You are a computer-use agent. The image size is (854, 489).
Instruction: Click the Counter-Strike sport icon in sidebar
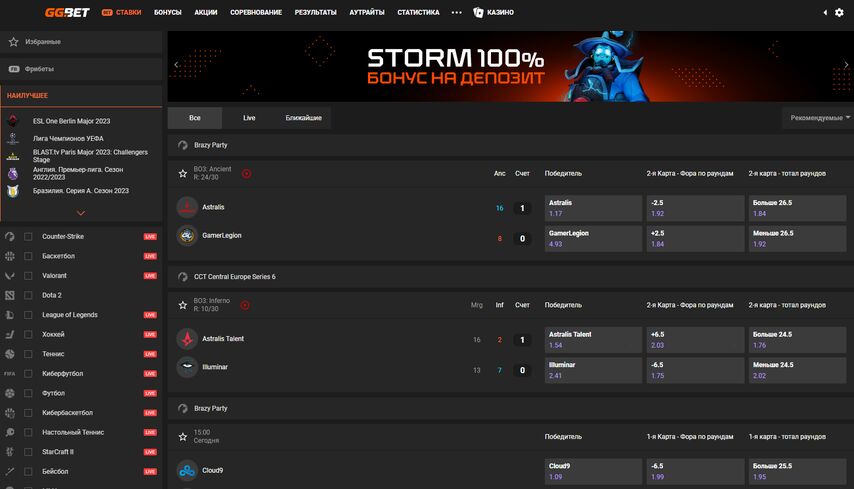point(10,236)
